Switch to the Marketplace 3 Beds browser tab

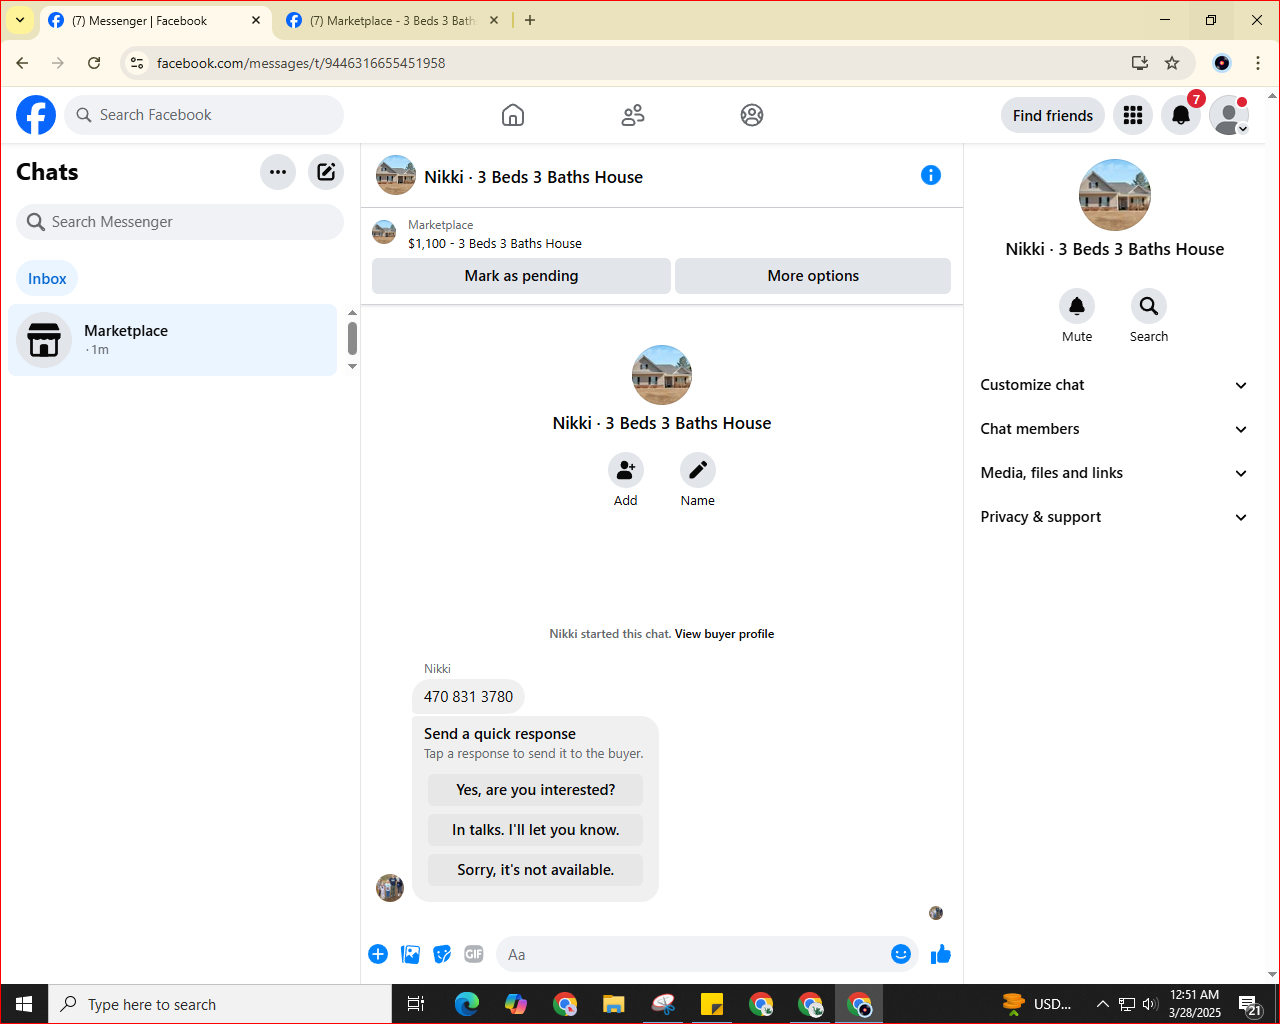tap(393, 20)
